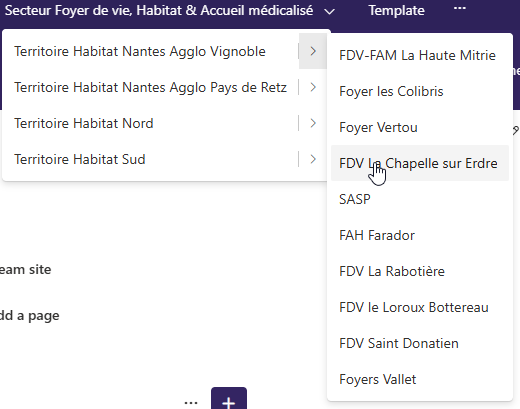Select Territoire Habitat Nantes Agglo Vignoble
Viewport: 520px width, 409px height.
point(140,51)
